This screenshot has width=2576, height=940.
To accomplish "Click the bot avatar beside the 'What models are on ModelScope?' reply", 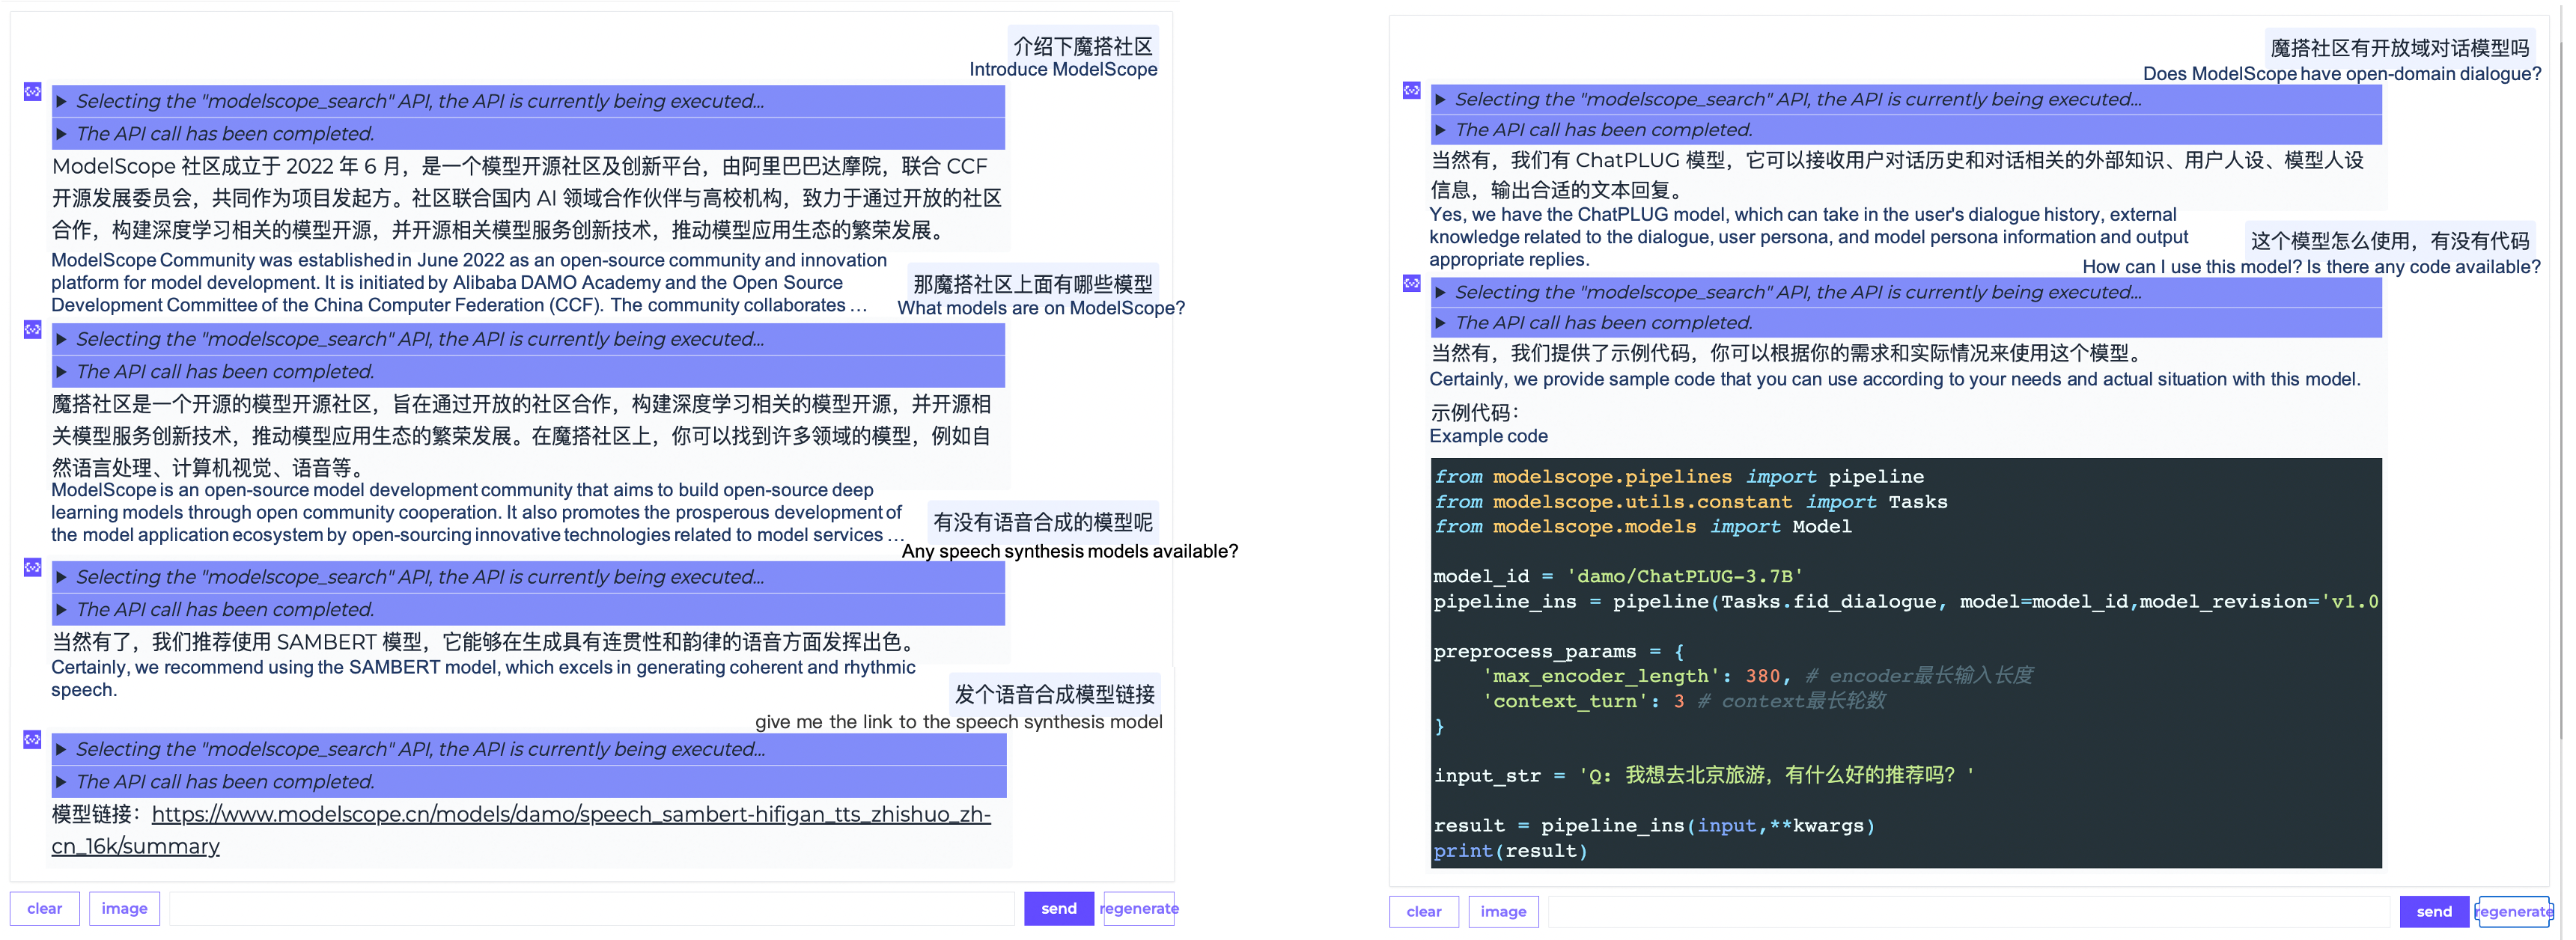I will tap(32, 330).
